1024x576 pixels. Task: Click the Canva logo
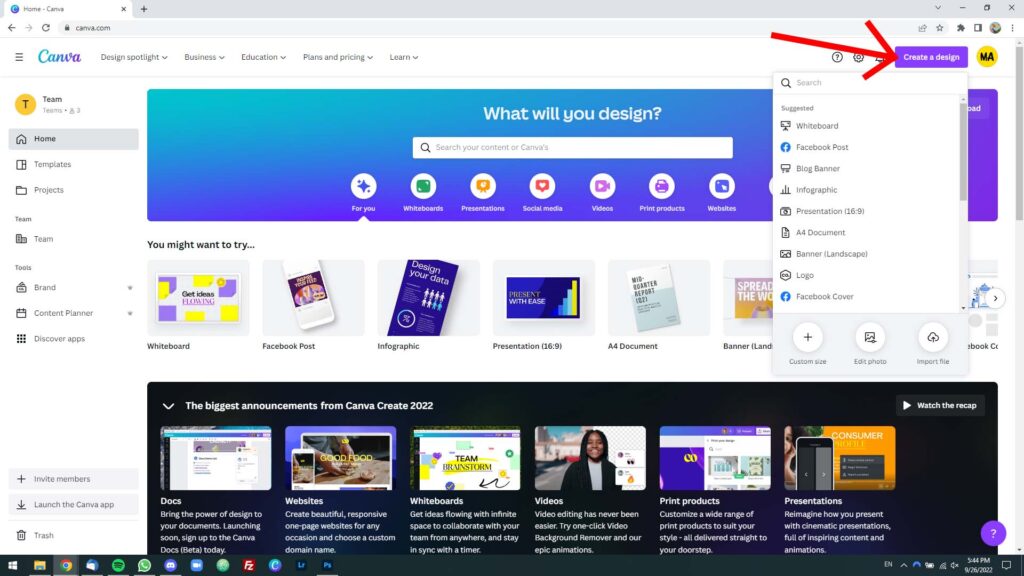tap(59, 57)
